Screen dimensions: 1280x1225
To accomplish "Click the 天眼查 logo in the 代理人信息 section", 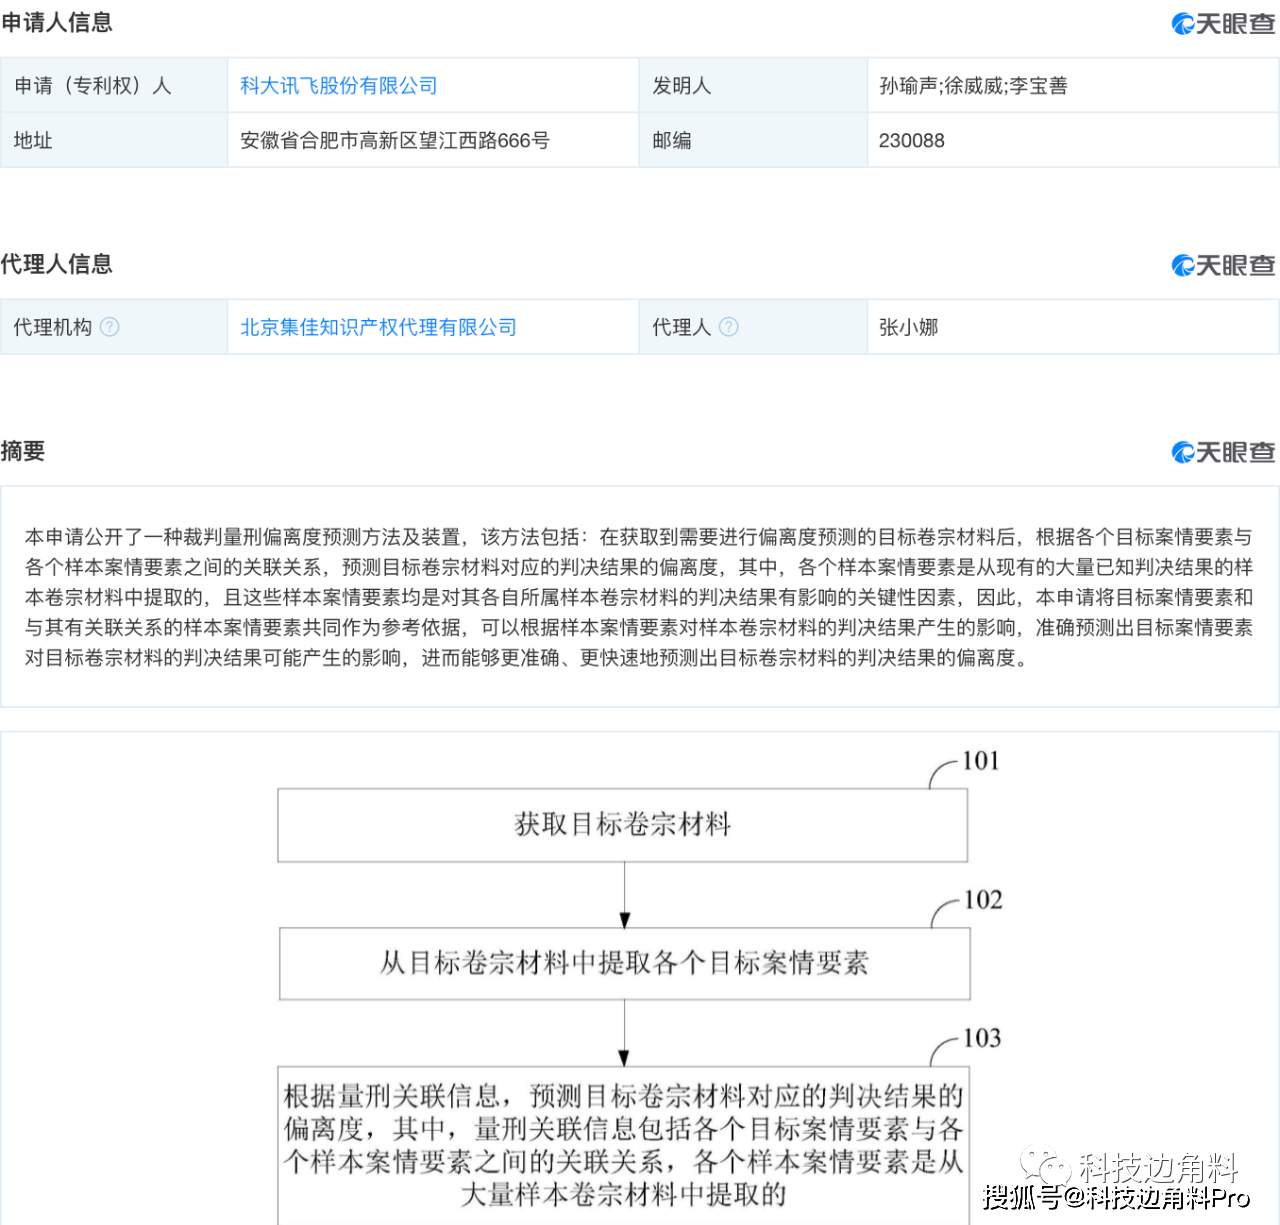I will 1223,265.
